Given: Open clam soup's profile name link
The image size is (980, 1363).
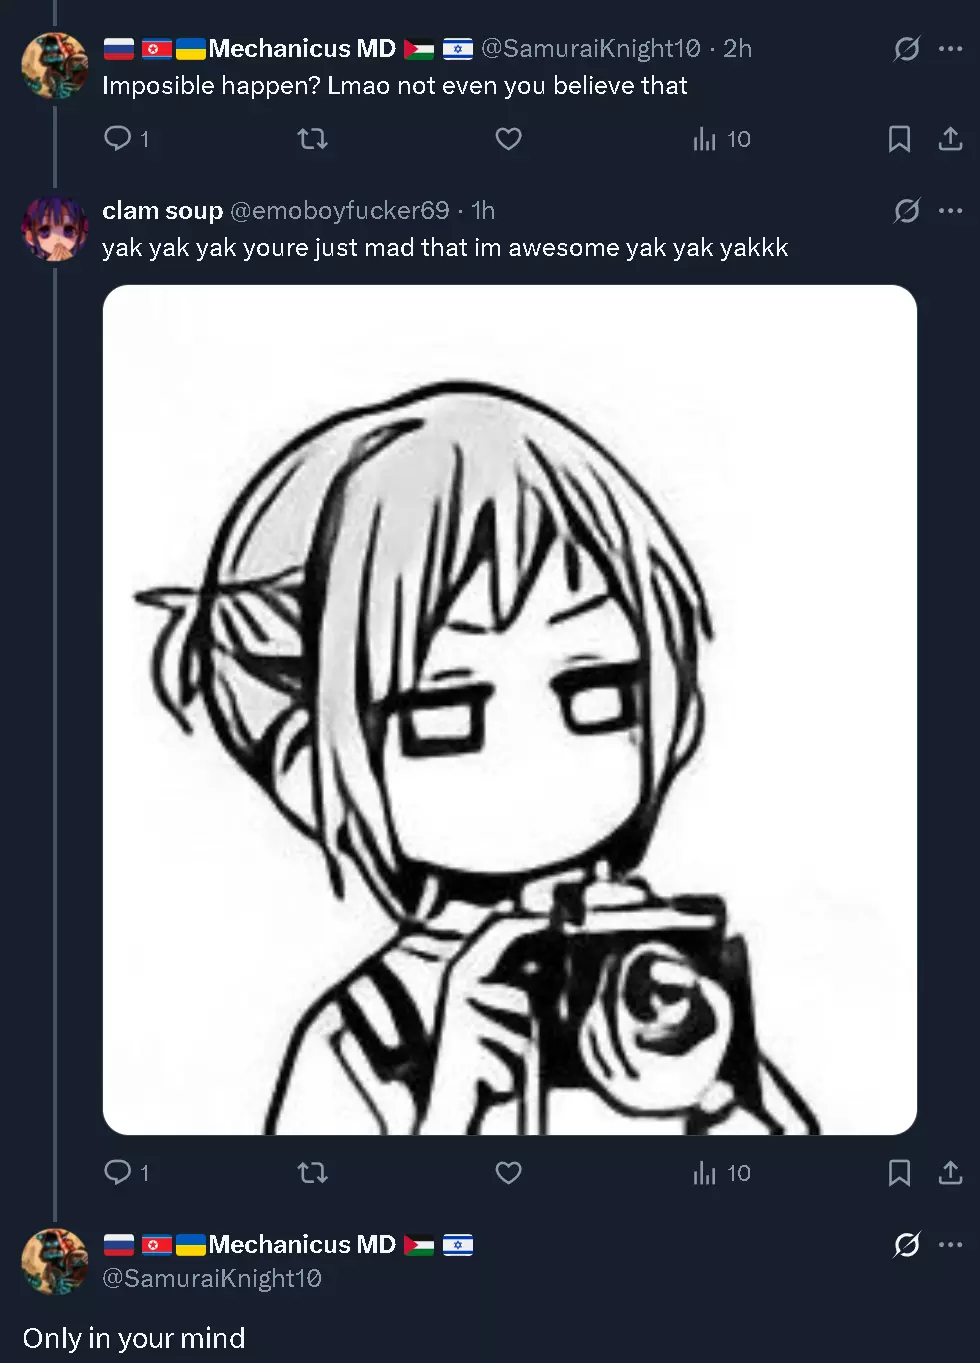Looking at the screenshot, I should click(162, 210).
